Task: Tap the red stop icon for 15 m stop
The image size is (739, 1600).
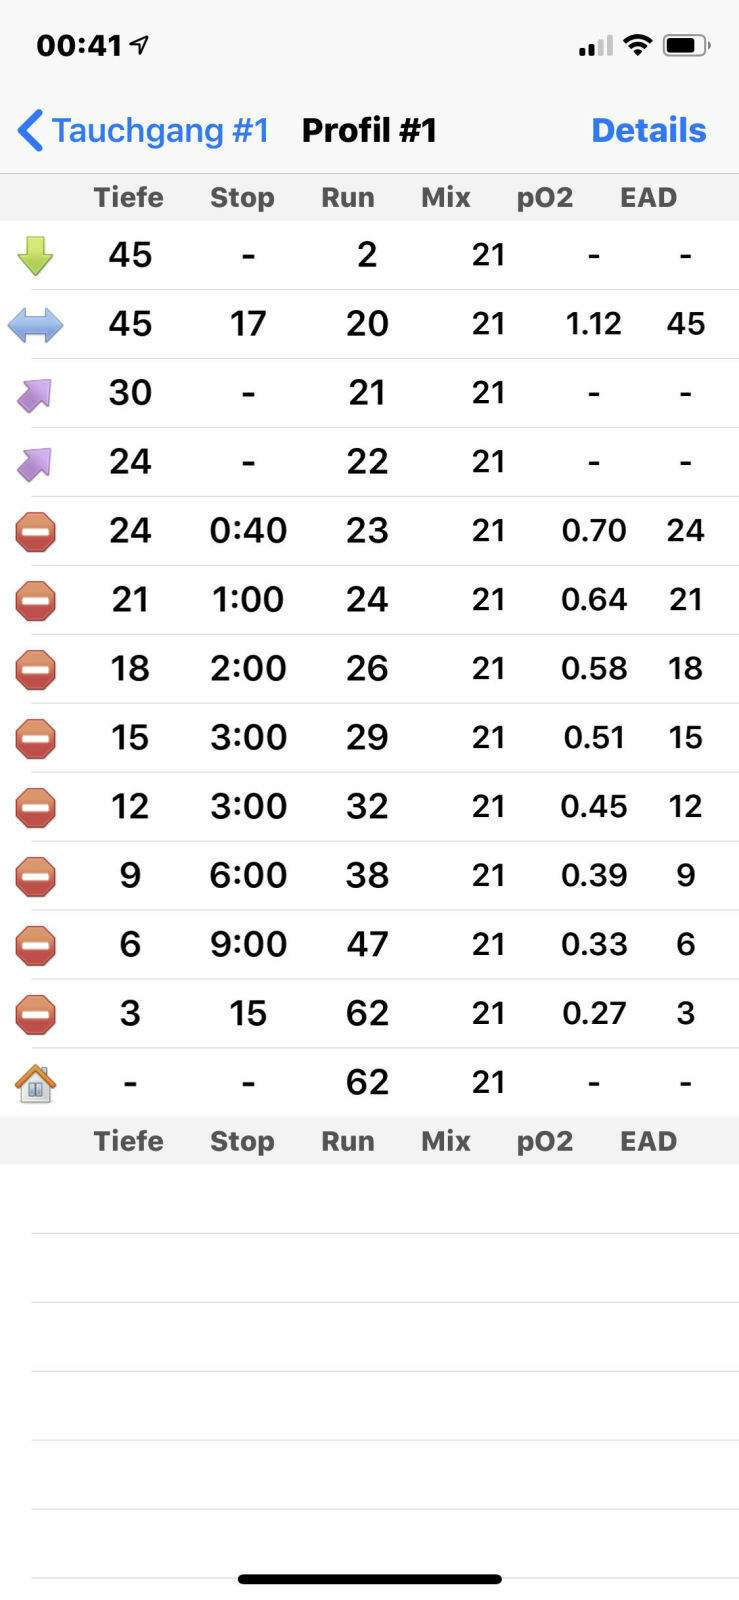Action: 35,739
